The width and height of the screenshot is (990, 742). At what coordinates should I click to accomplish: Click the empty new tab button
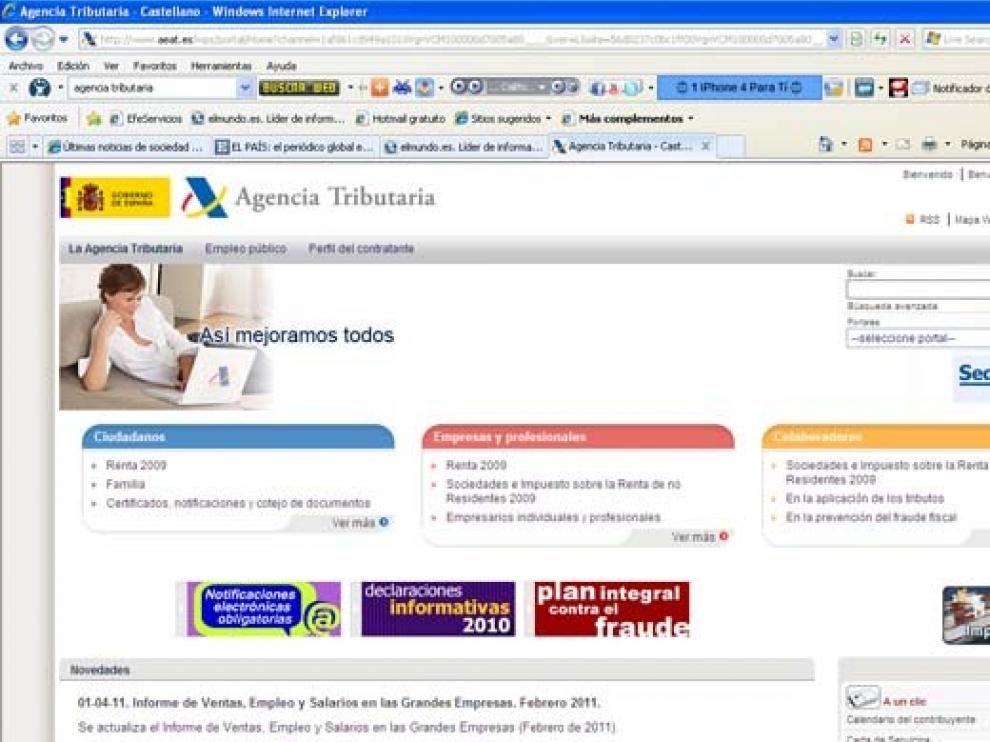pyautogui.click(x=731, y=147)
